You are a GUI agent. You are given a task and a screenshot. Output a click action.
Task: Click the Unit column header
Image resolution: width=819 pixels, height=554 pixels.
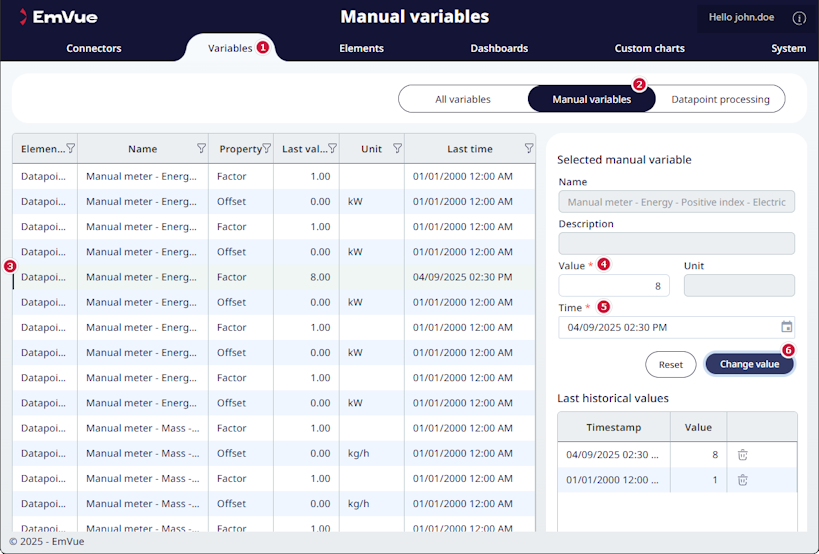[x=371, y=149]
